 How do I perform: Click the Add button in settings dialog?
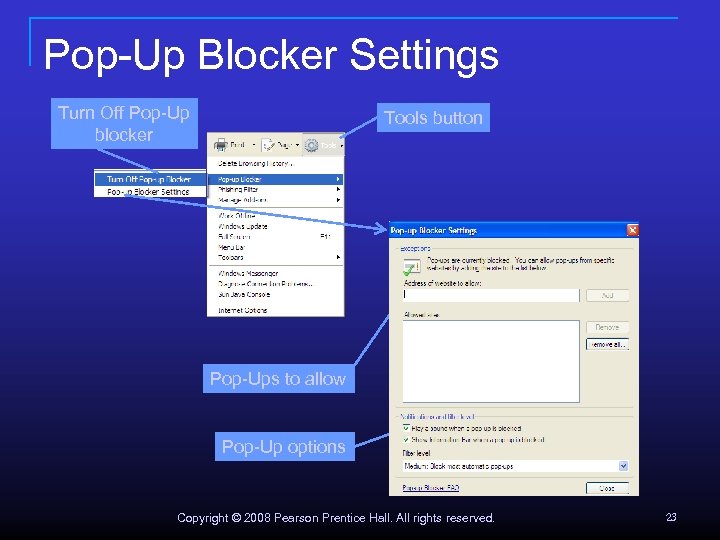click(607, 295)
